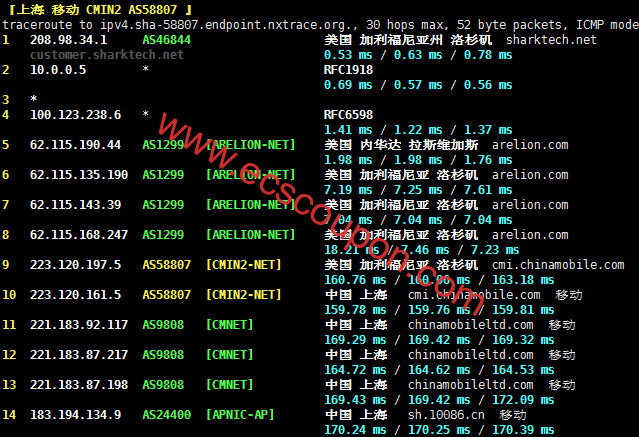639x437 pixels.
Task: Select the RFC6598 label
Action: pyautogui.click(x=348, y=115)
